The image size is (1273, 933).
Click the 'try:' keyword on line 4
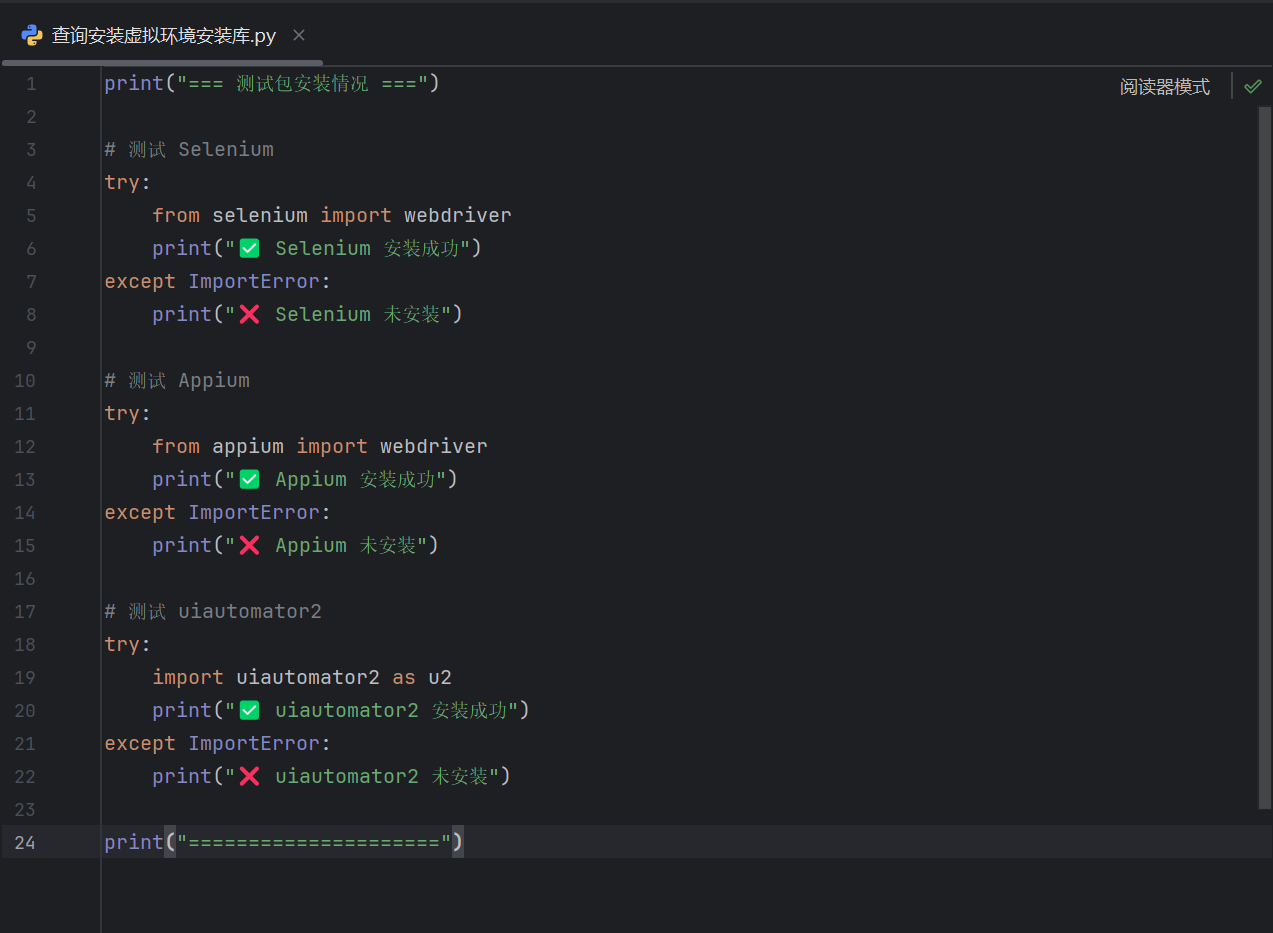pyautogui.click(x=127, y=183)
